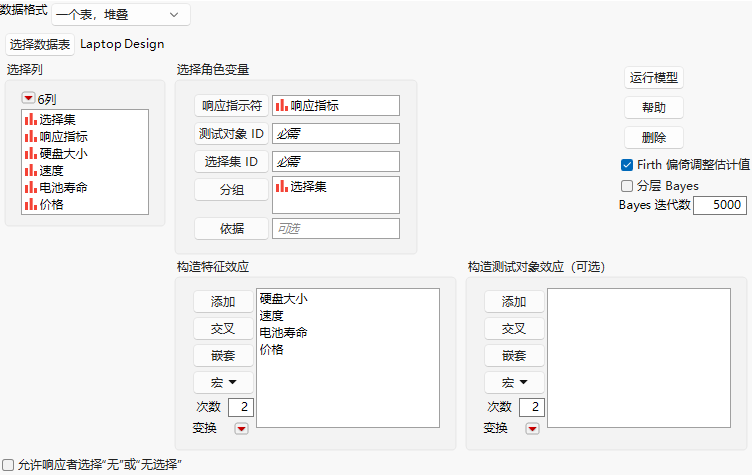
Task: Click the empty 构造测试对象效应 effects list box
Action: (x=639, y=358)
